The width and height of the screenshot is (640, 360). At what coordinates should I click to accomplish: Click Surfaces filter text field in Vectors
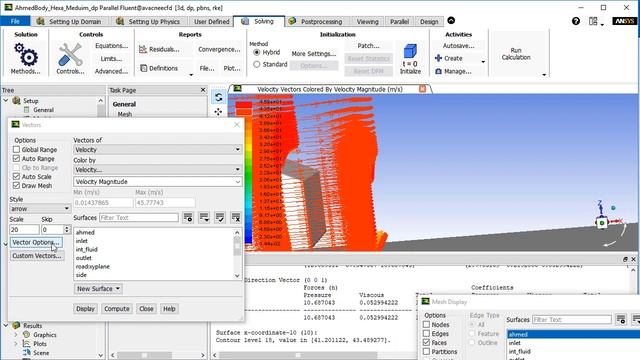pos(139,218)
